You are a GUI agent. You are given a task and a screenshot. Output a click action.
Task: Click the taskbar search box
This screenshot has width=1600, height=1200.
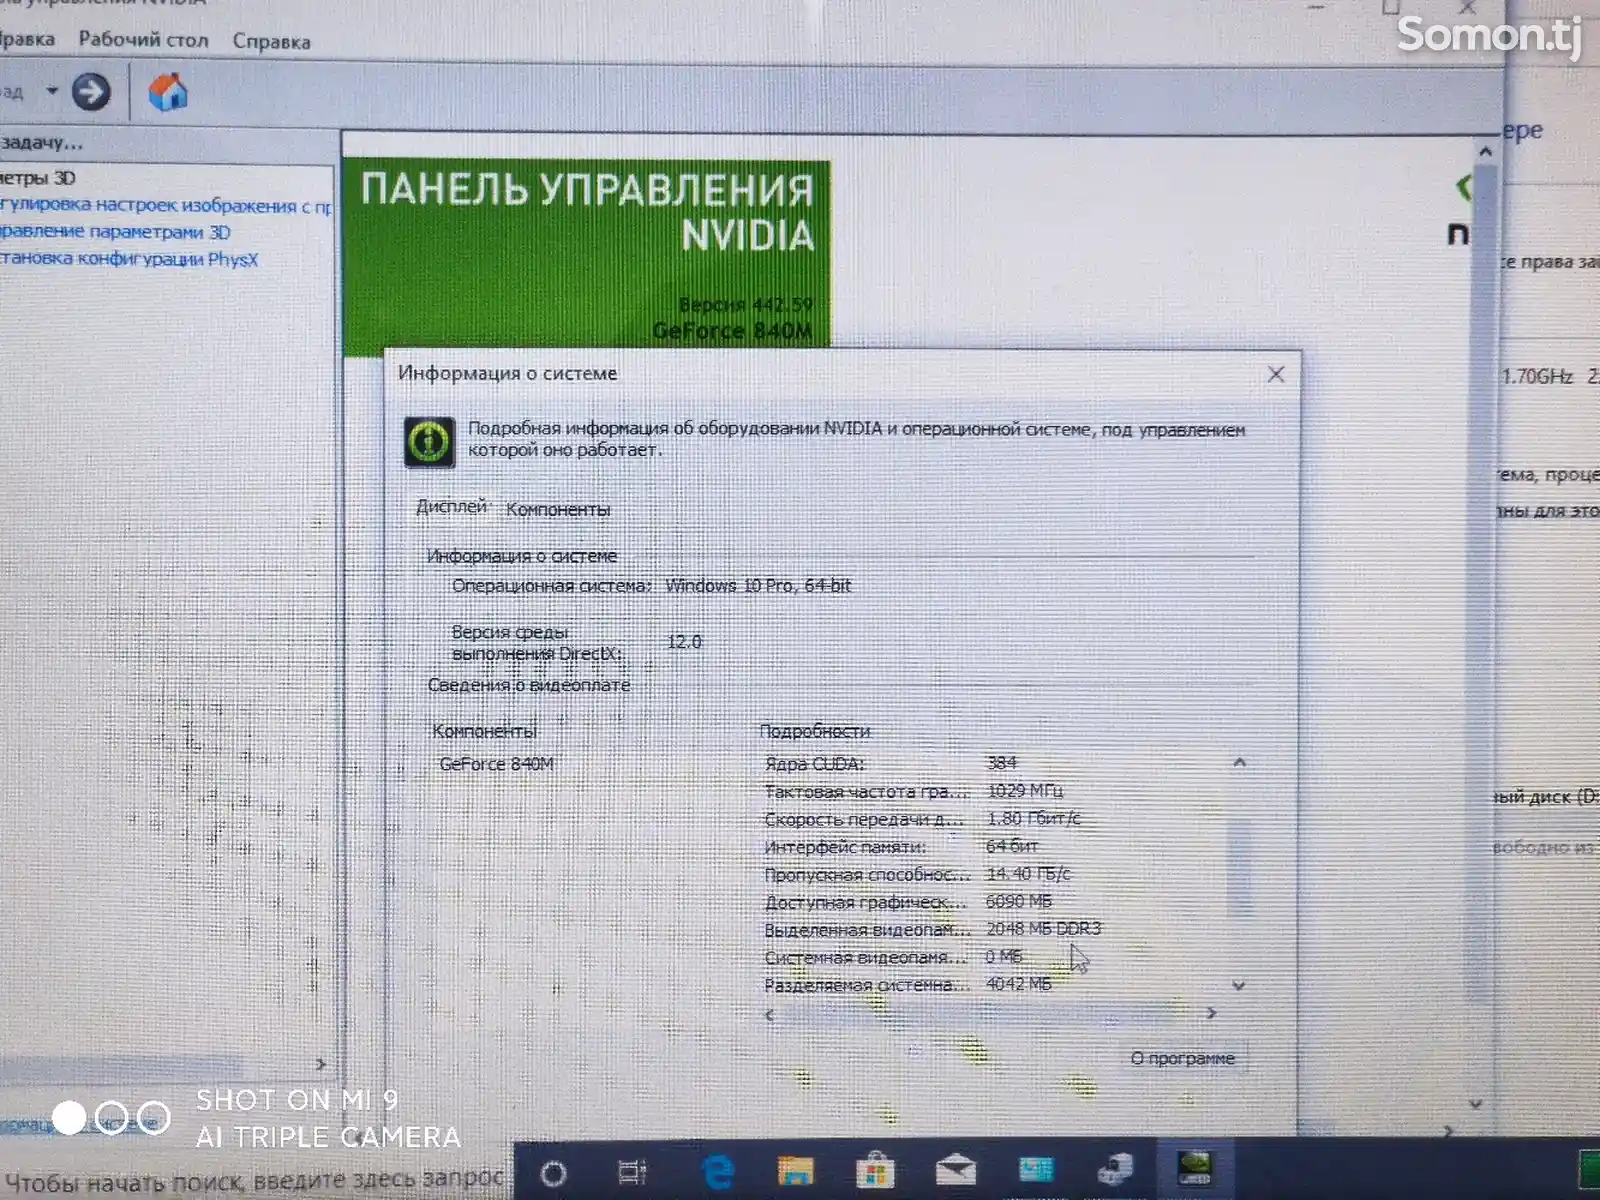[x=255, y=1180]
